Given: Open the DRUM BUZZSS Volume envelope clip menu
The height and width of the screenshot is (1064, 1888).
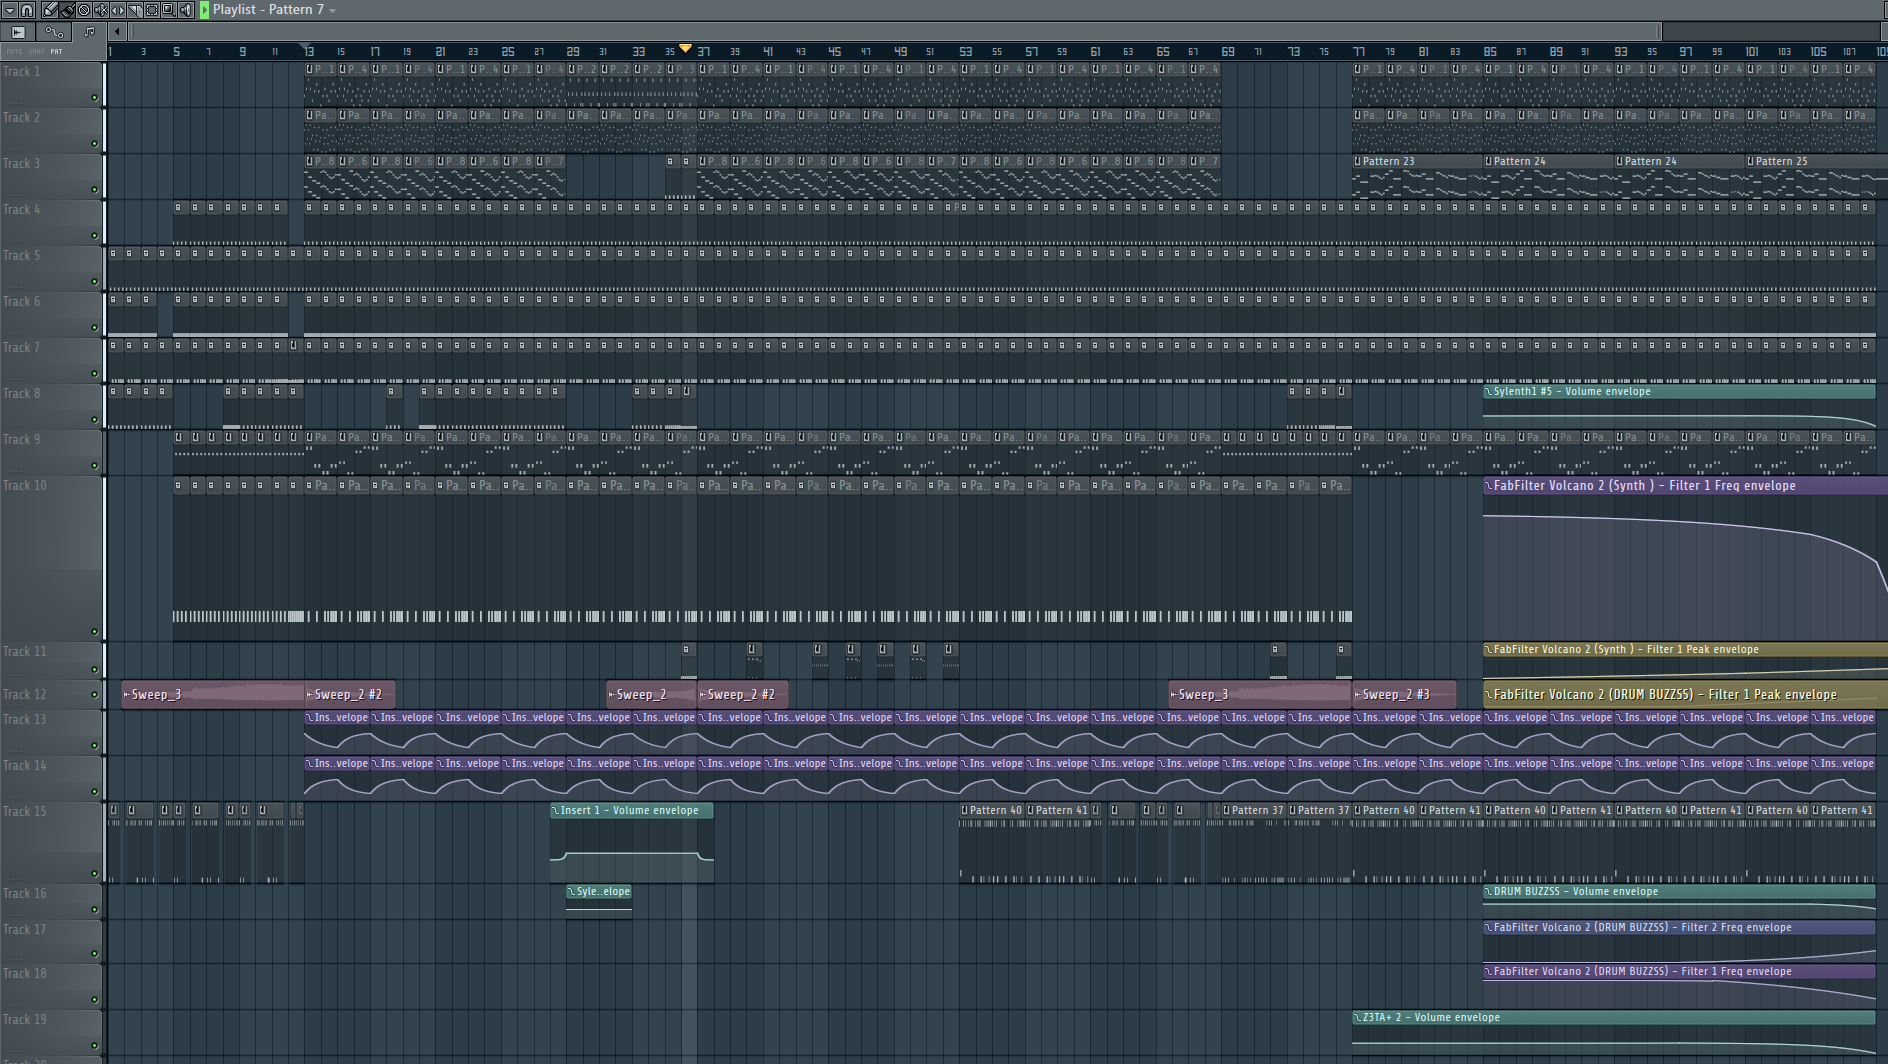Looking at the screenshot, I should coord(1488,891).
